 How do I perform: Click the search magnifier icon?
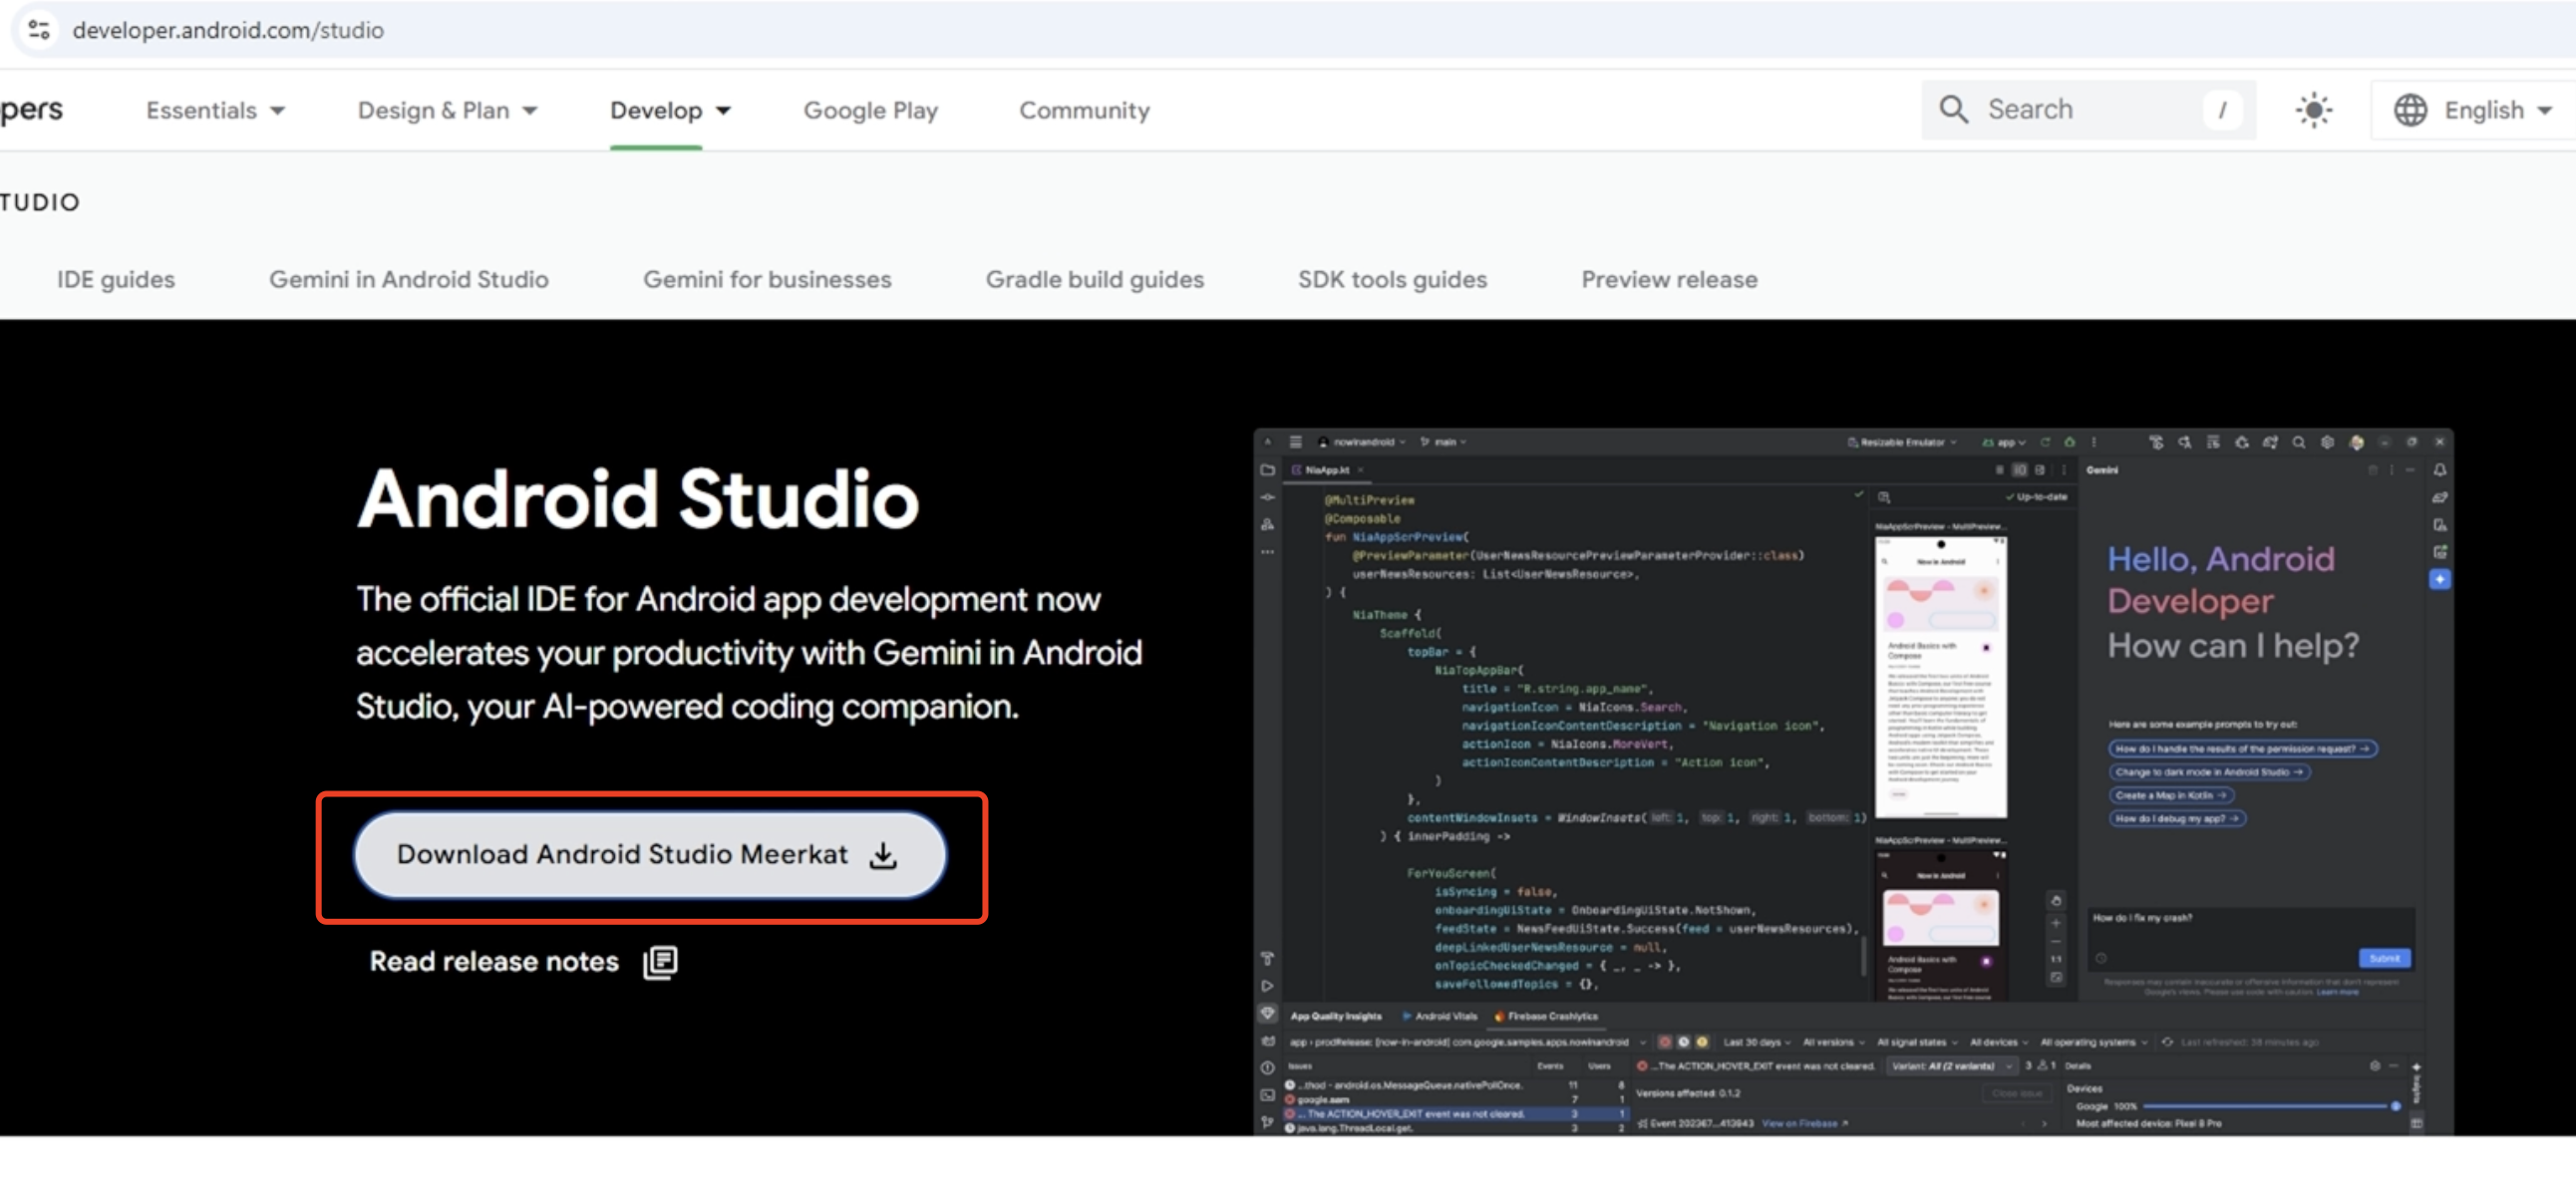(1952, 109)
